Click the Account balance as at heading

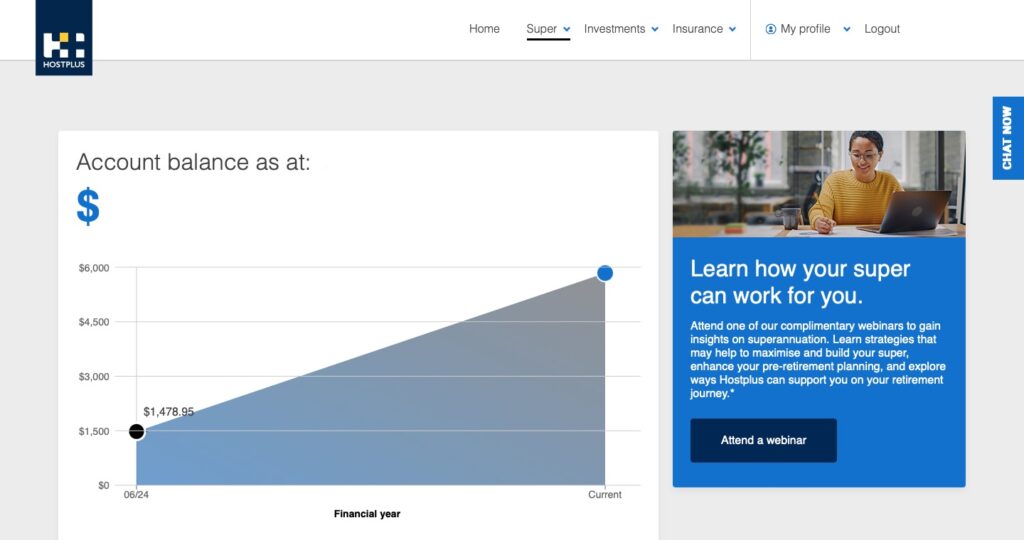click(x=193, y=162)
